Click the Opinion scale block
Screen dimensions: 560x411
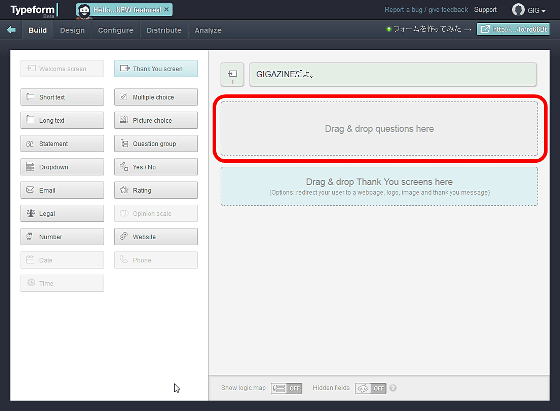point(156,214)
